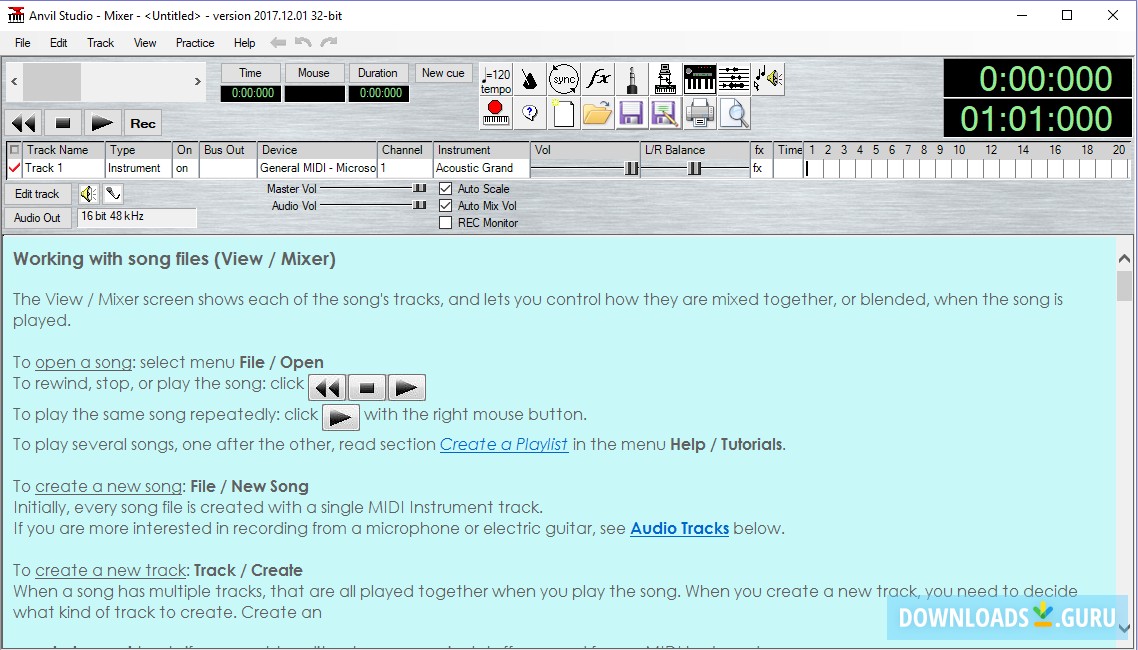
Task: Toggle the metronome icon
Action: (x=530, y=79)
